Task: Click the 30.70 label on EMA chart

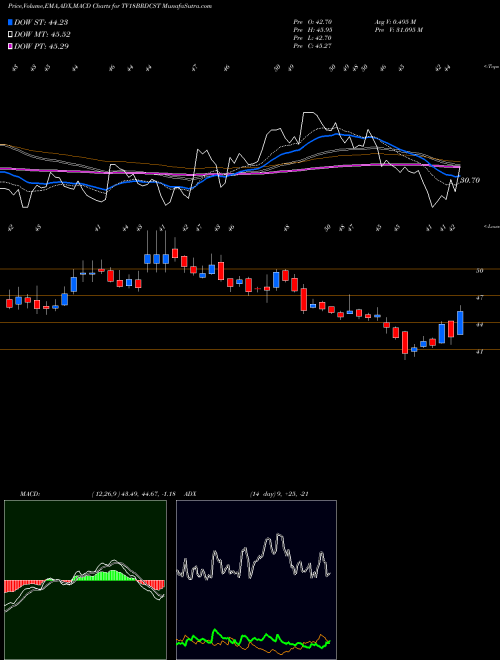Action: [x=470, y=180]
